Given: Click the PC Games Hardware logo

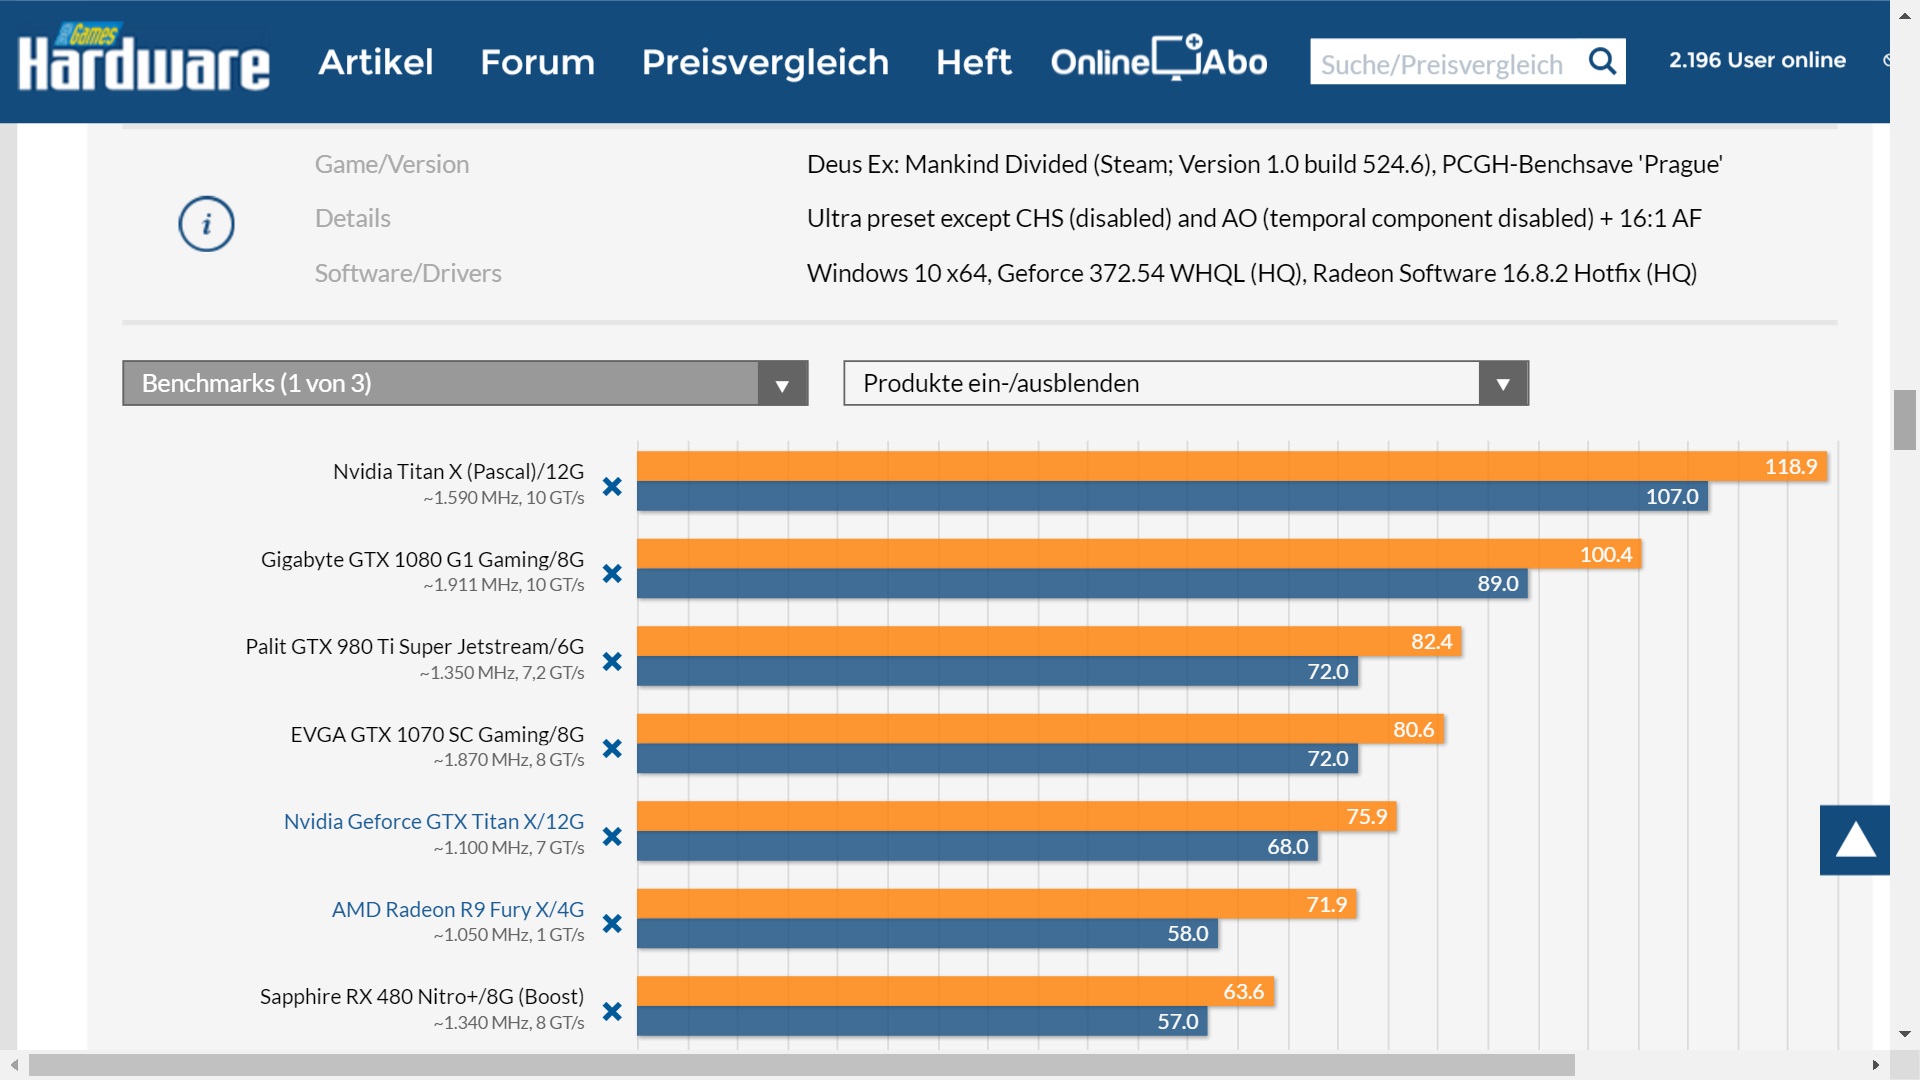Looking at the screenshot, I should (144, 60).
